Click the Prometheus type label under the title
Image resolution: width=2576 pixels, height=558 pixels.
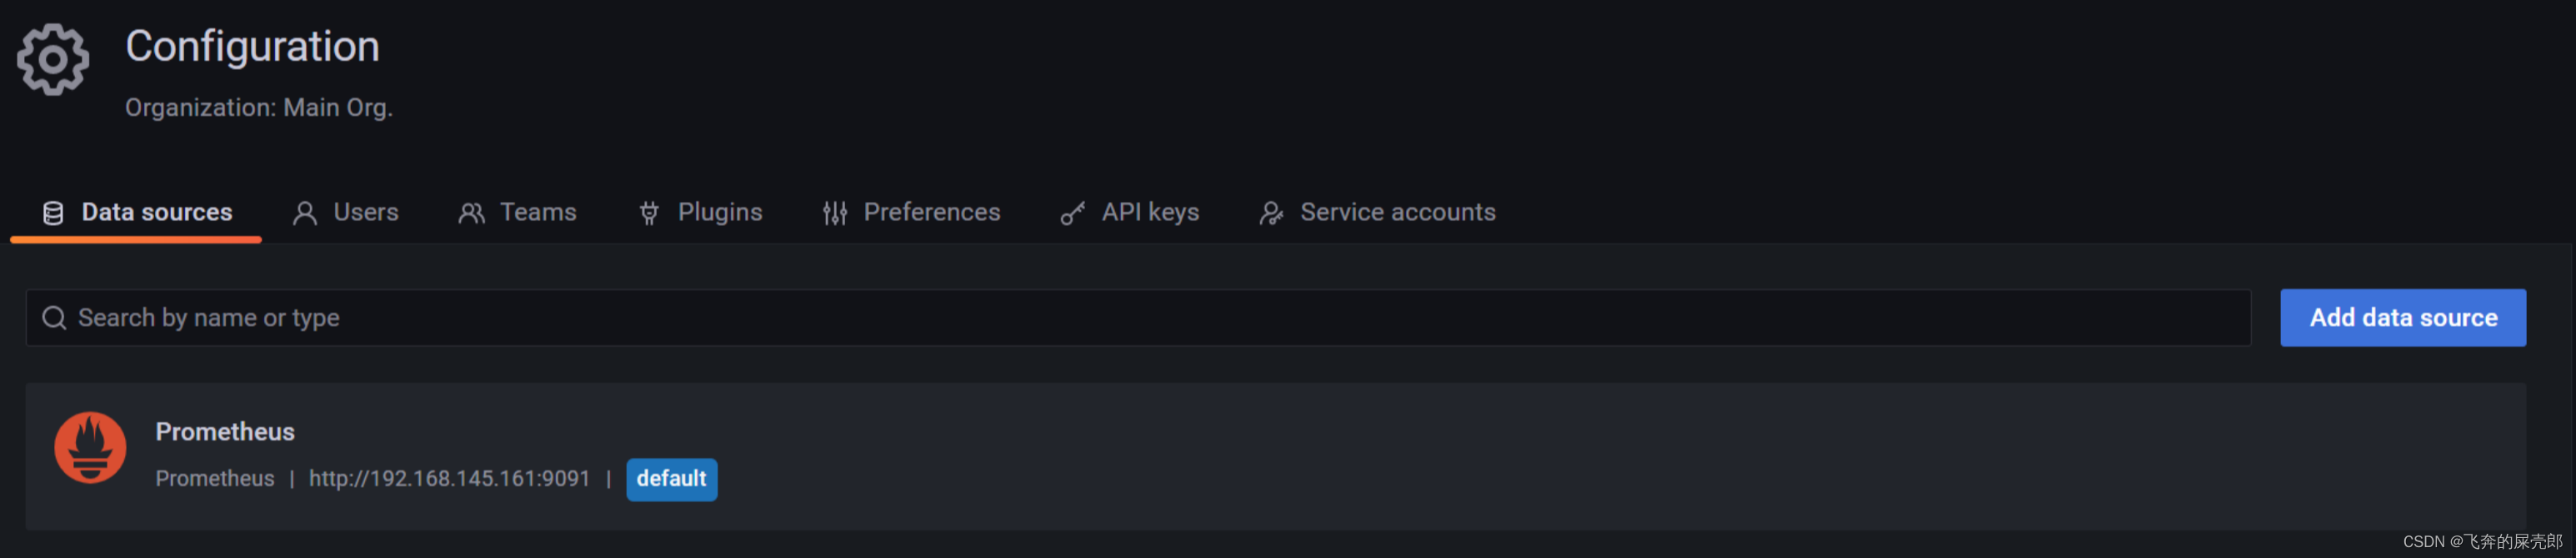(x=214, y=479)
